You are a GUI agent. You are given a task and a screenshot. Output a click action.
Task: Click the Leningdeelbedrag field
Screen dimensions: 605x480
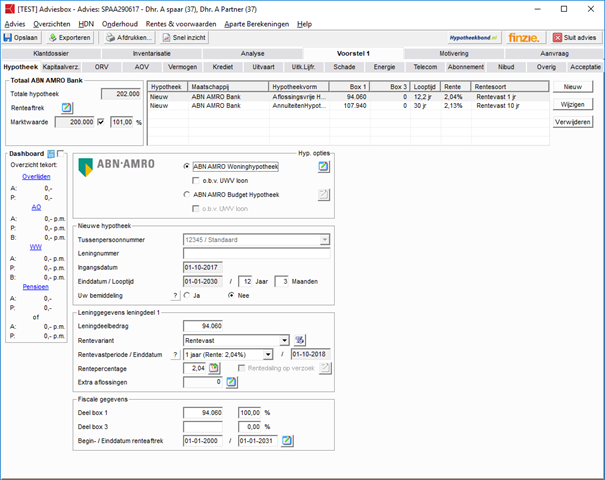click(x=203, y=326)
